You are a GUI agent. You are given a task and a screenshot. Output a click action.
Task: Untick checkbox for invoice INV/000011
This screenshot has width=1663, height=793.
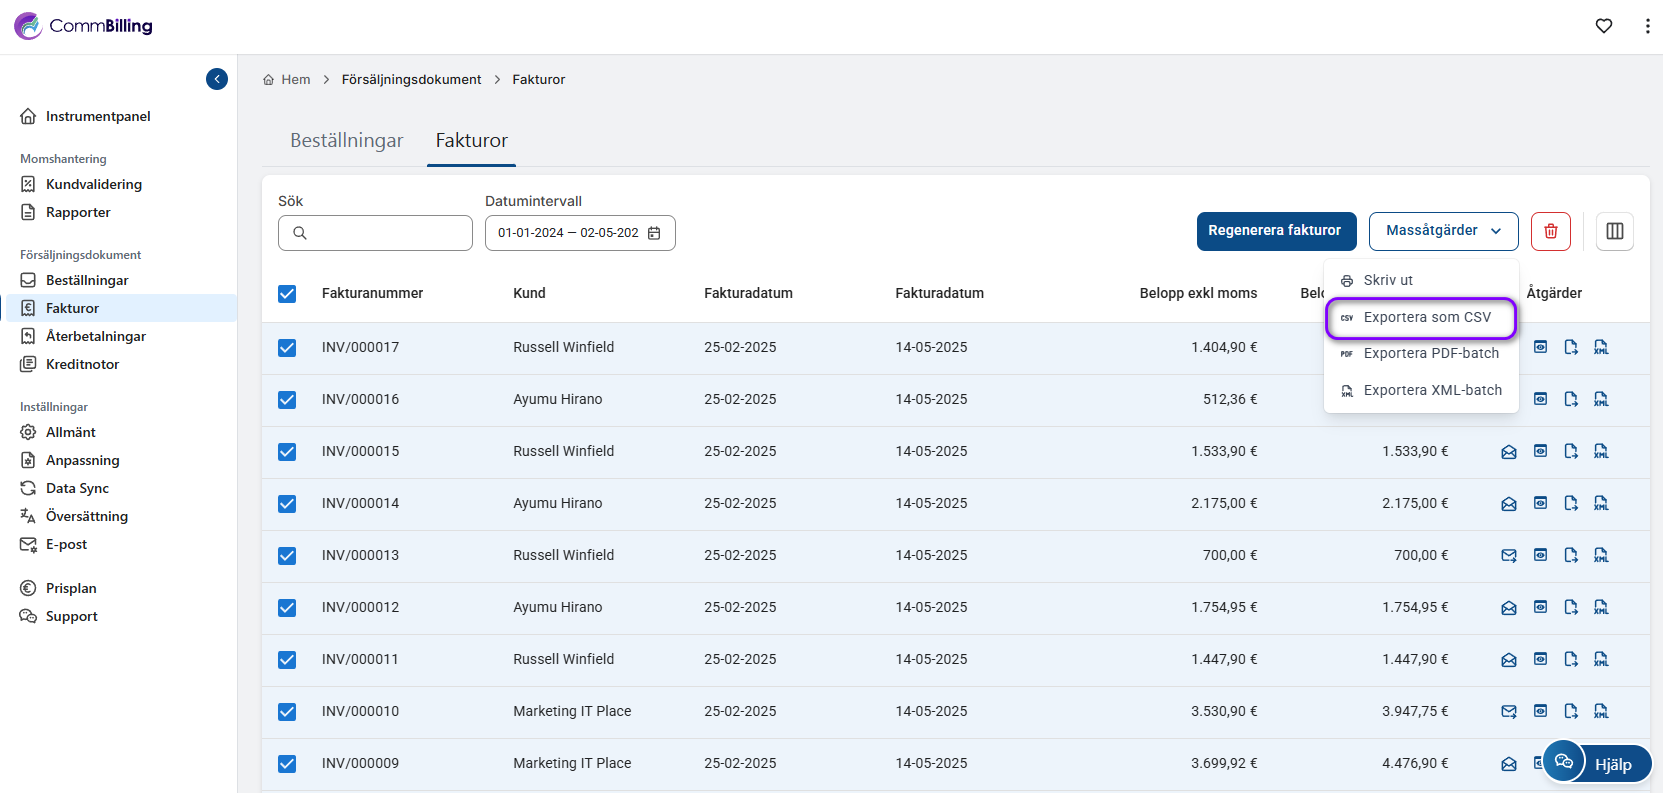(x=287, y=660)
